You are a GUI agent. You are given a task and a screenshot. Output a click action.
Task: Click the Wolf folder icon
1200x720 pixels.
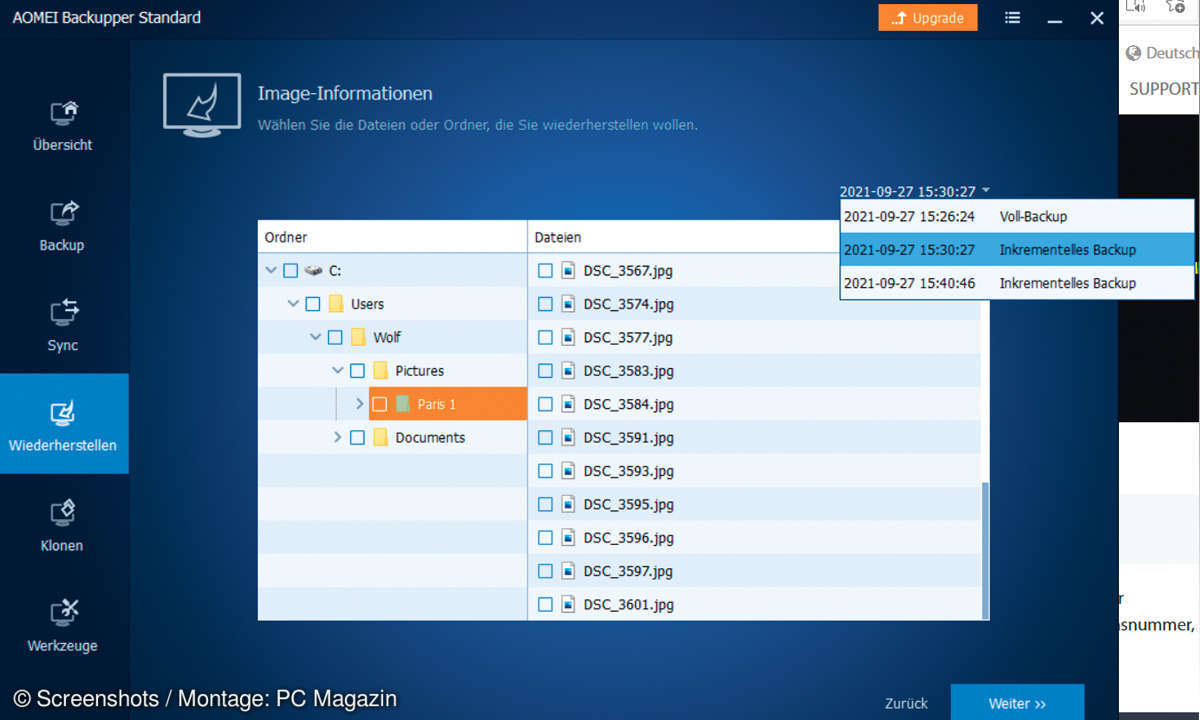[x=358, y=337]
